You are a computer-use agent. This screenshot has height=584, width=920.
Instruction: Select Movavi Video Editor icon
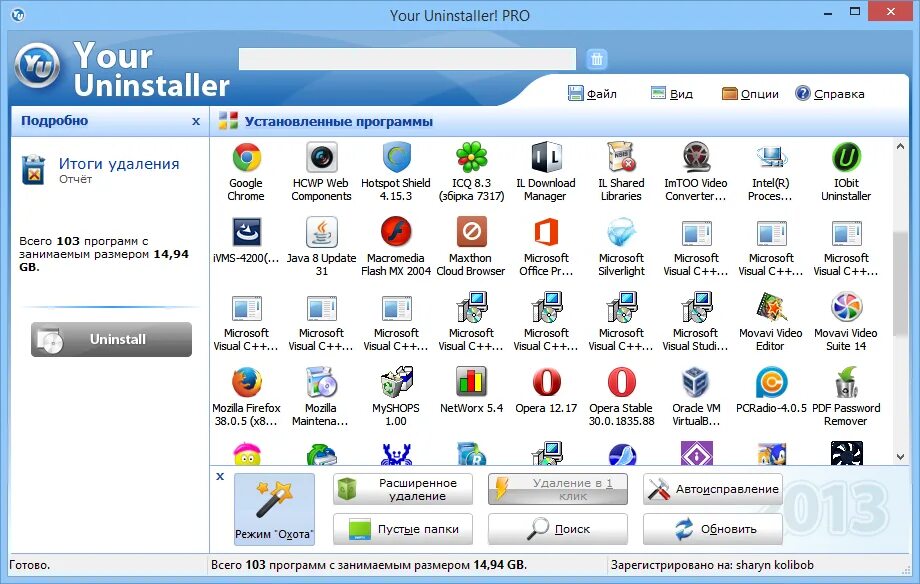[772, 308]
